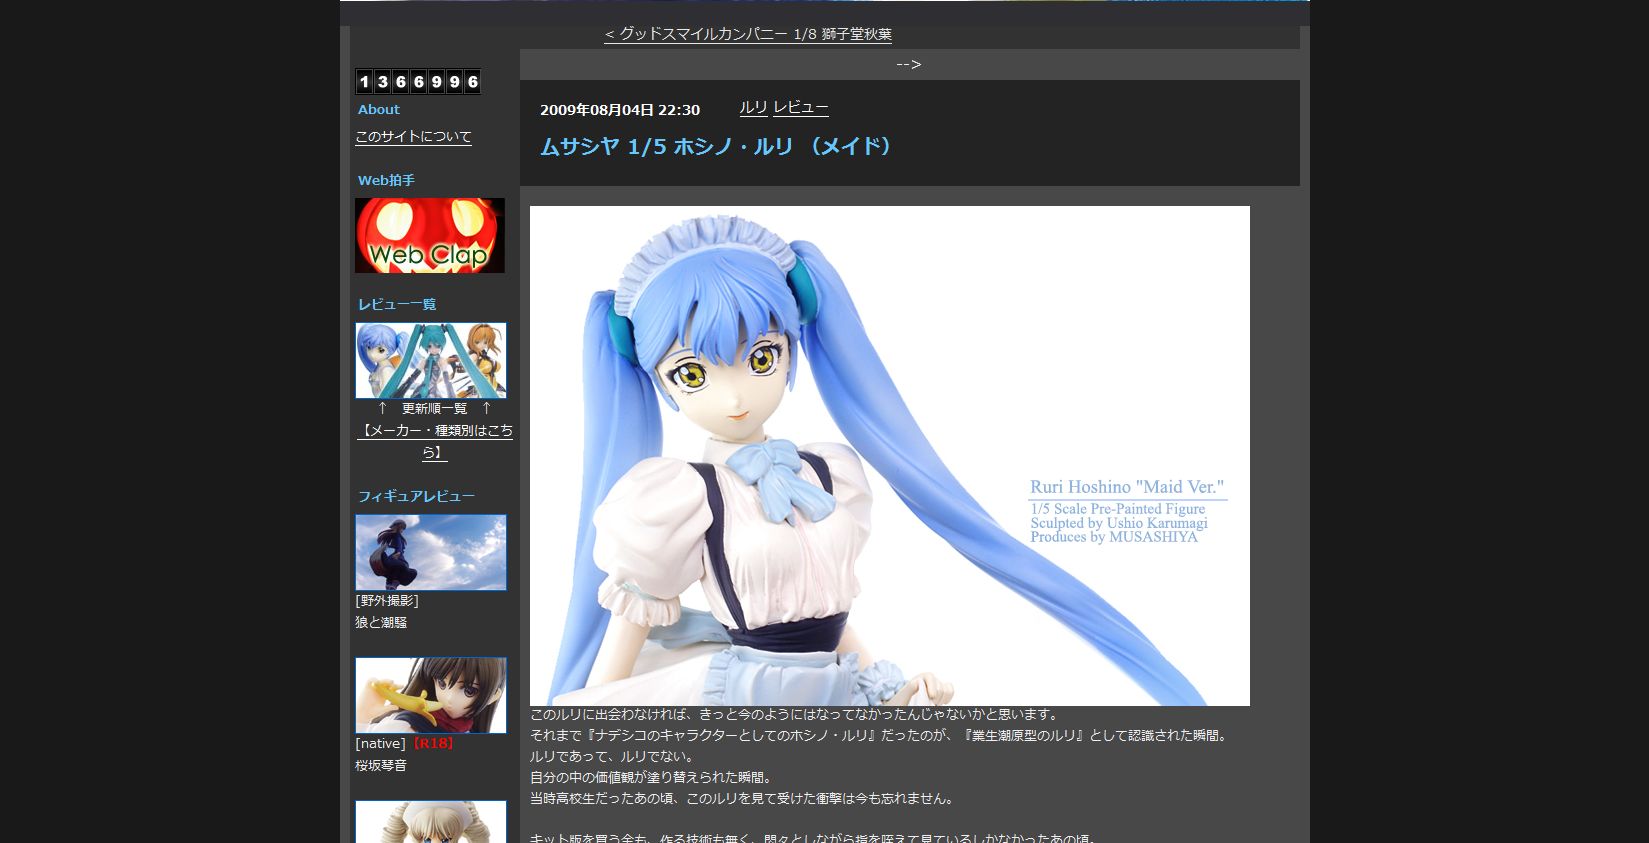This screenshot has width=1649, height=843.
Task: Open the ルリ category link
Action: coord(753,108)
